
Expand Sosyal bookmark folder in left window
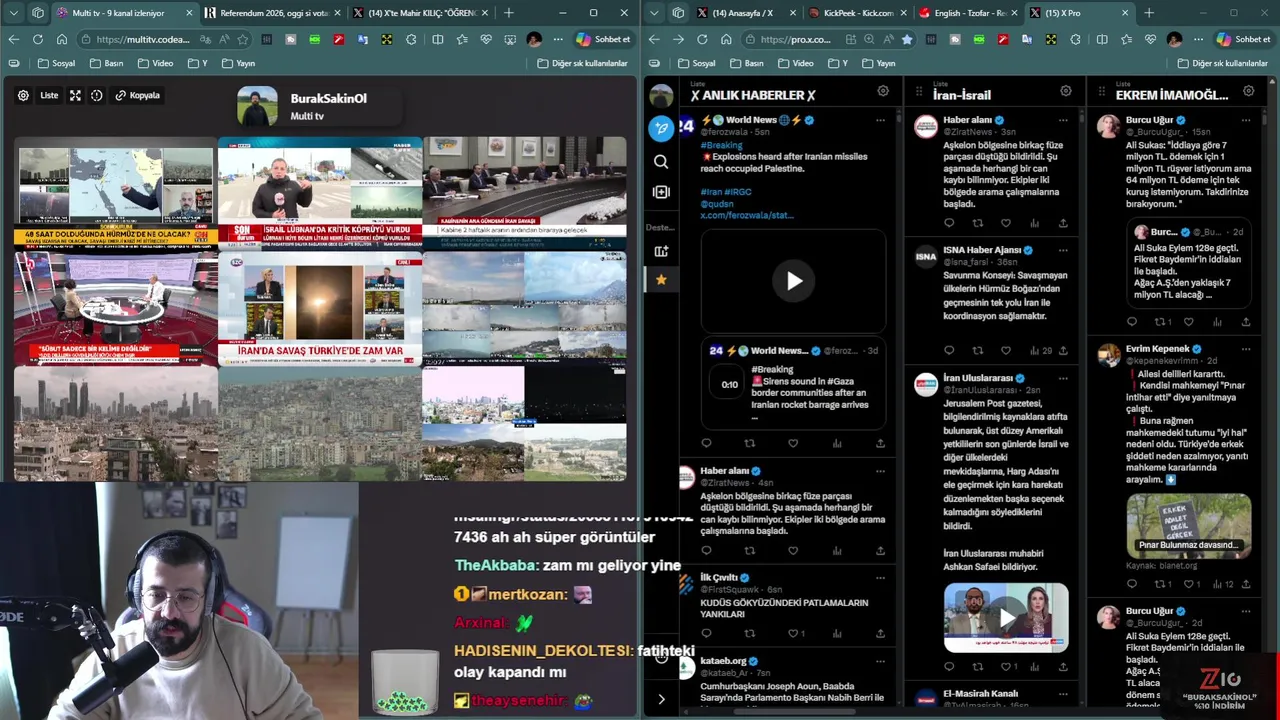(56, 63)
